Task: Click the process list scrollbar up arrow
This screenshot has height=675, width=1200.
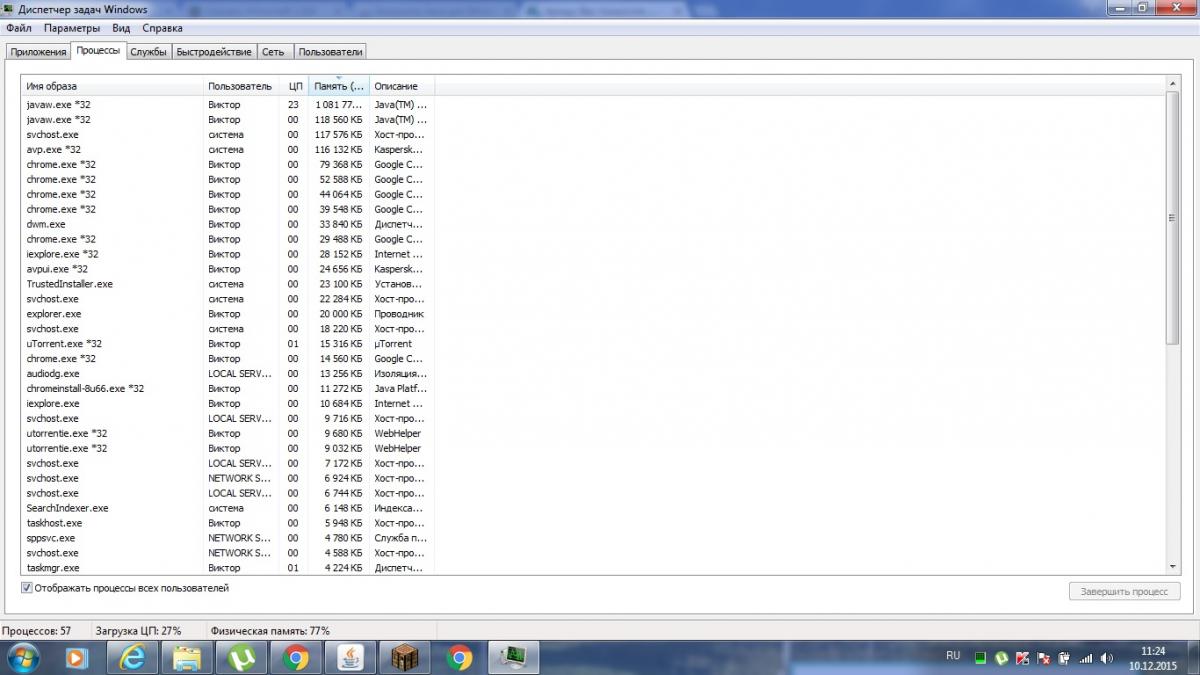Action: pos(1172,85)
